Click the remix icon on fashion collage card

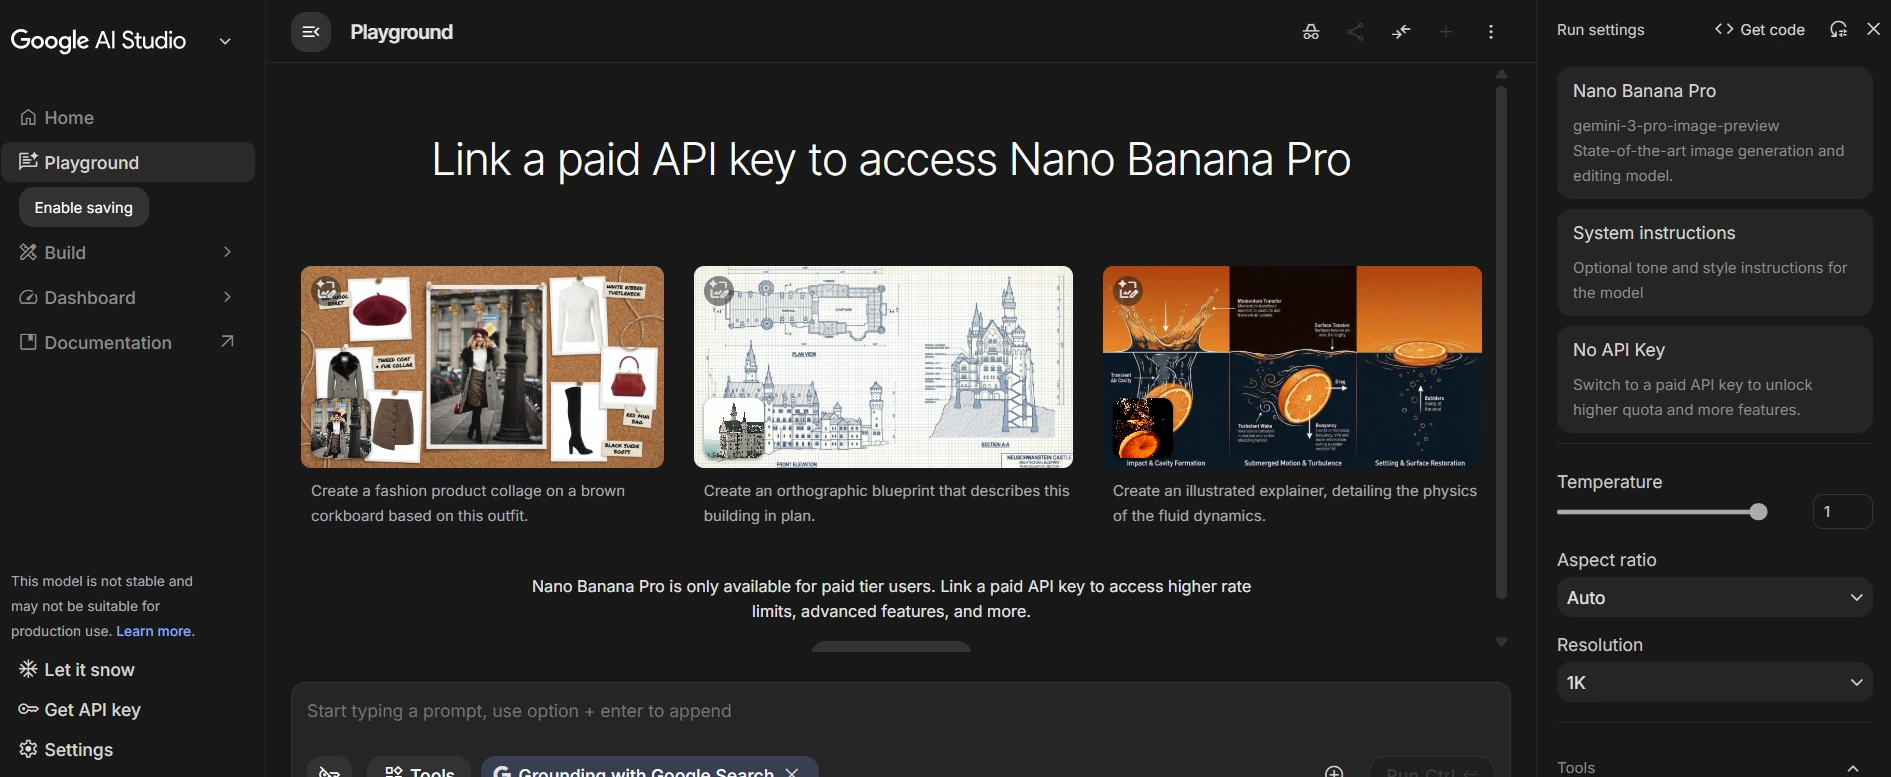(326, 291)
